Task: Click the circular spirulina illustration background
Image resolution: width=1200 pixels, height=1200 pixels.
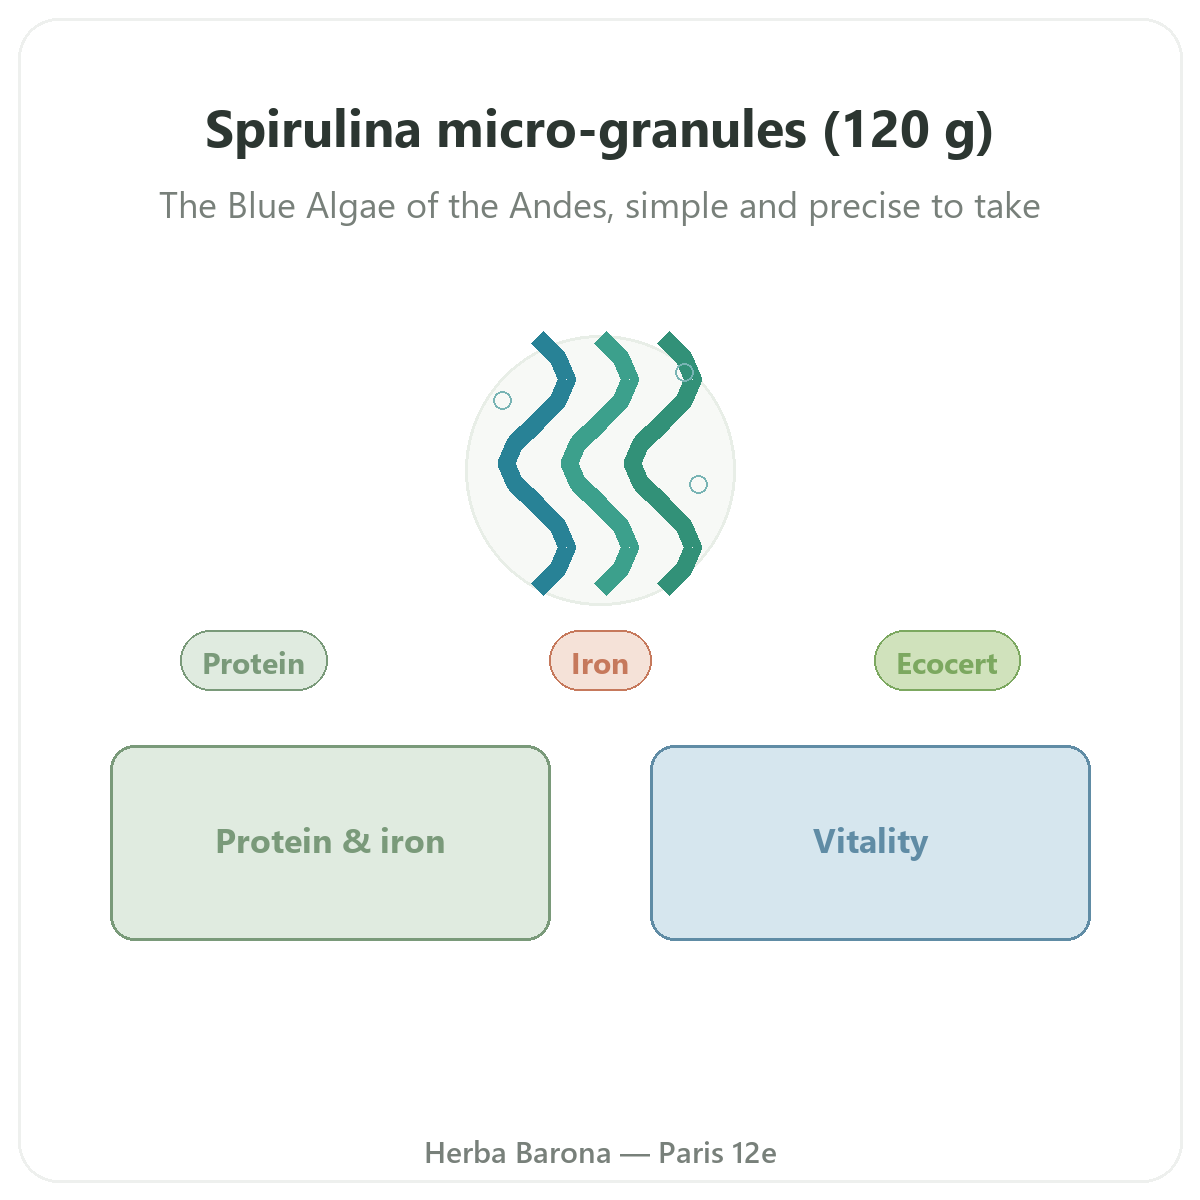Action: pos(600,470)
